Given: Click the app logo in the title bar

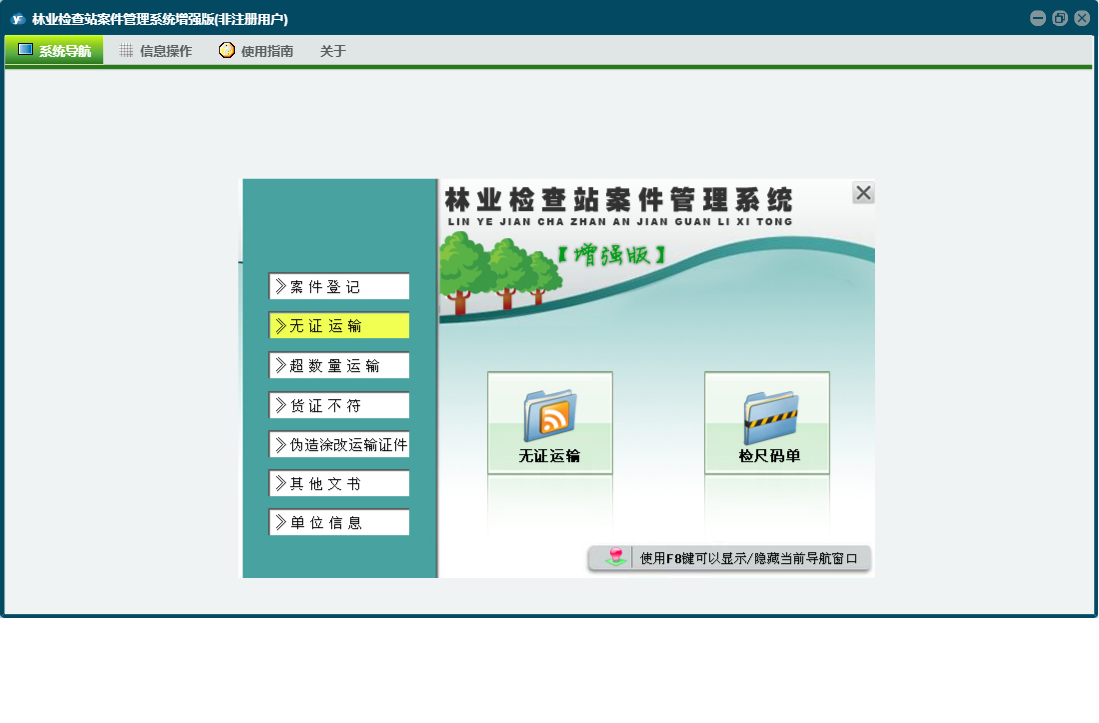Looking at the screenshot, I should [x=17, y=19].
